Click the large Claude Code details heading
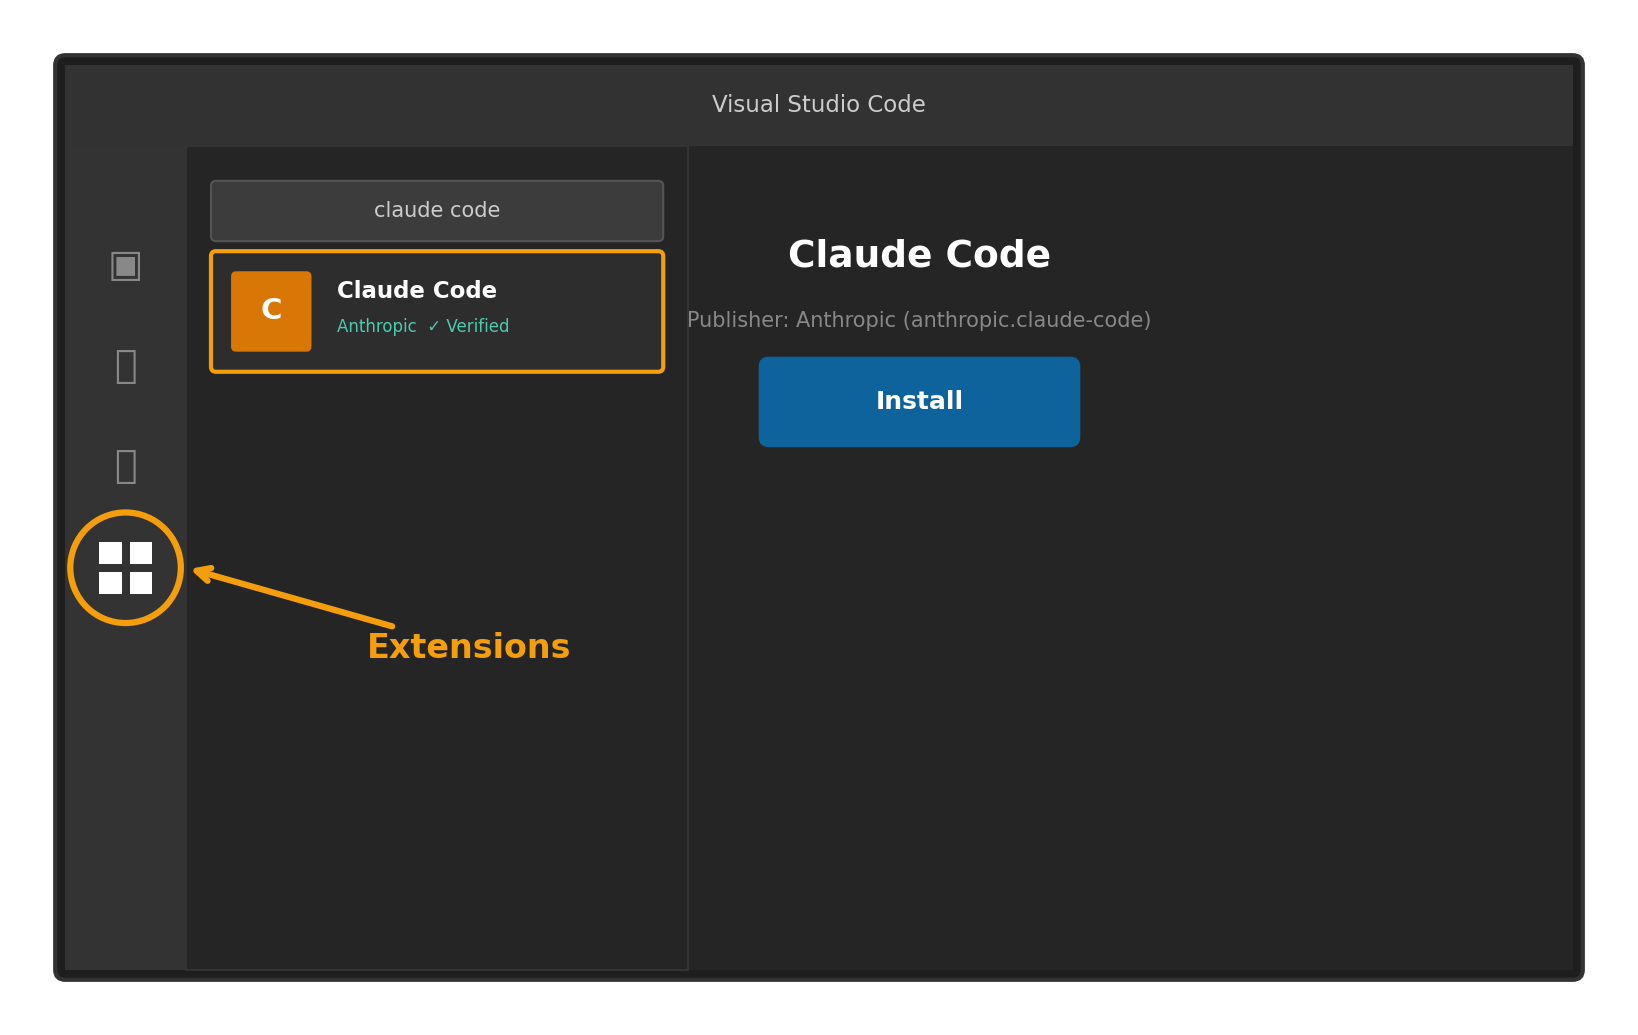1638x1035 pixels. click(919, 255)
